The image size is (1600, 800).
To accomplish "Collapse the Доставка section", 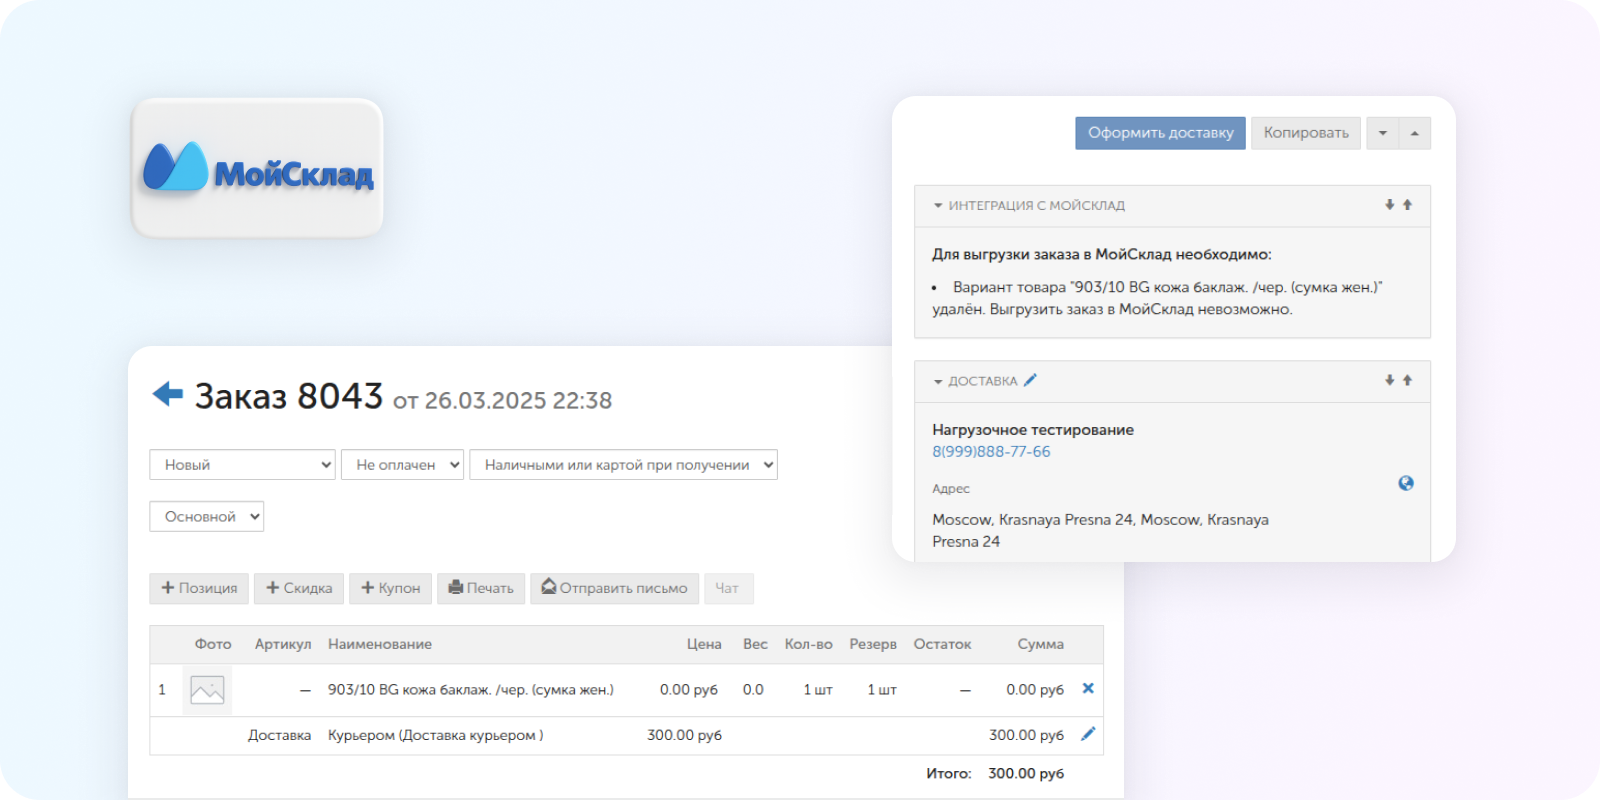I will coord(938,382).
